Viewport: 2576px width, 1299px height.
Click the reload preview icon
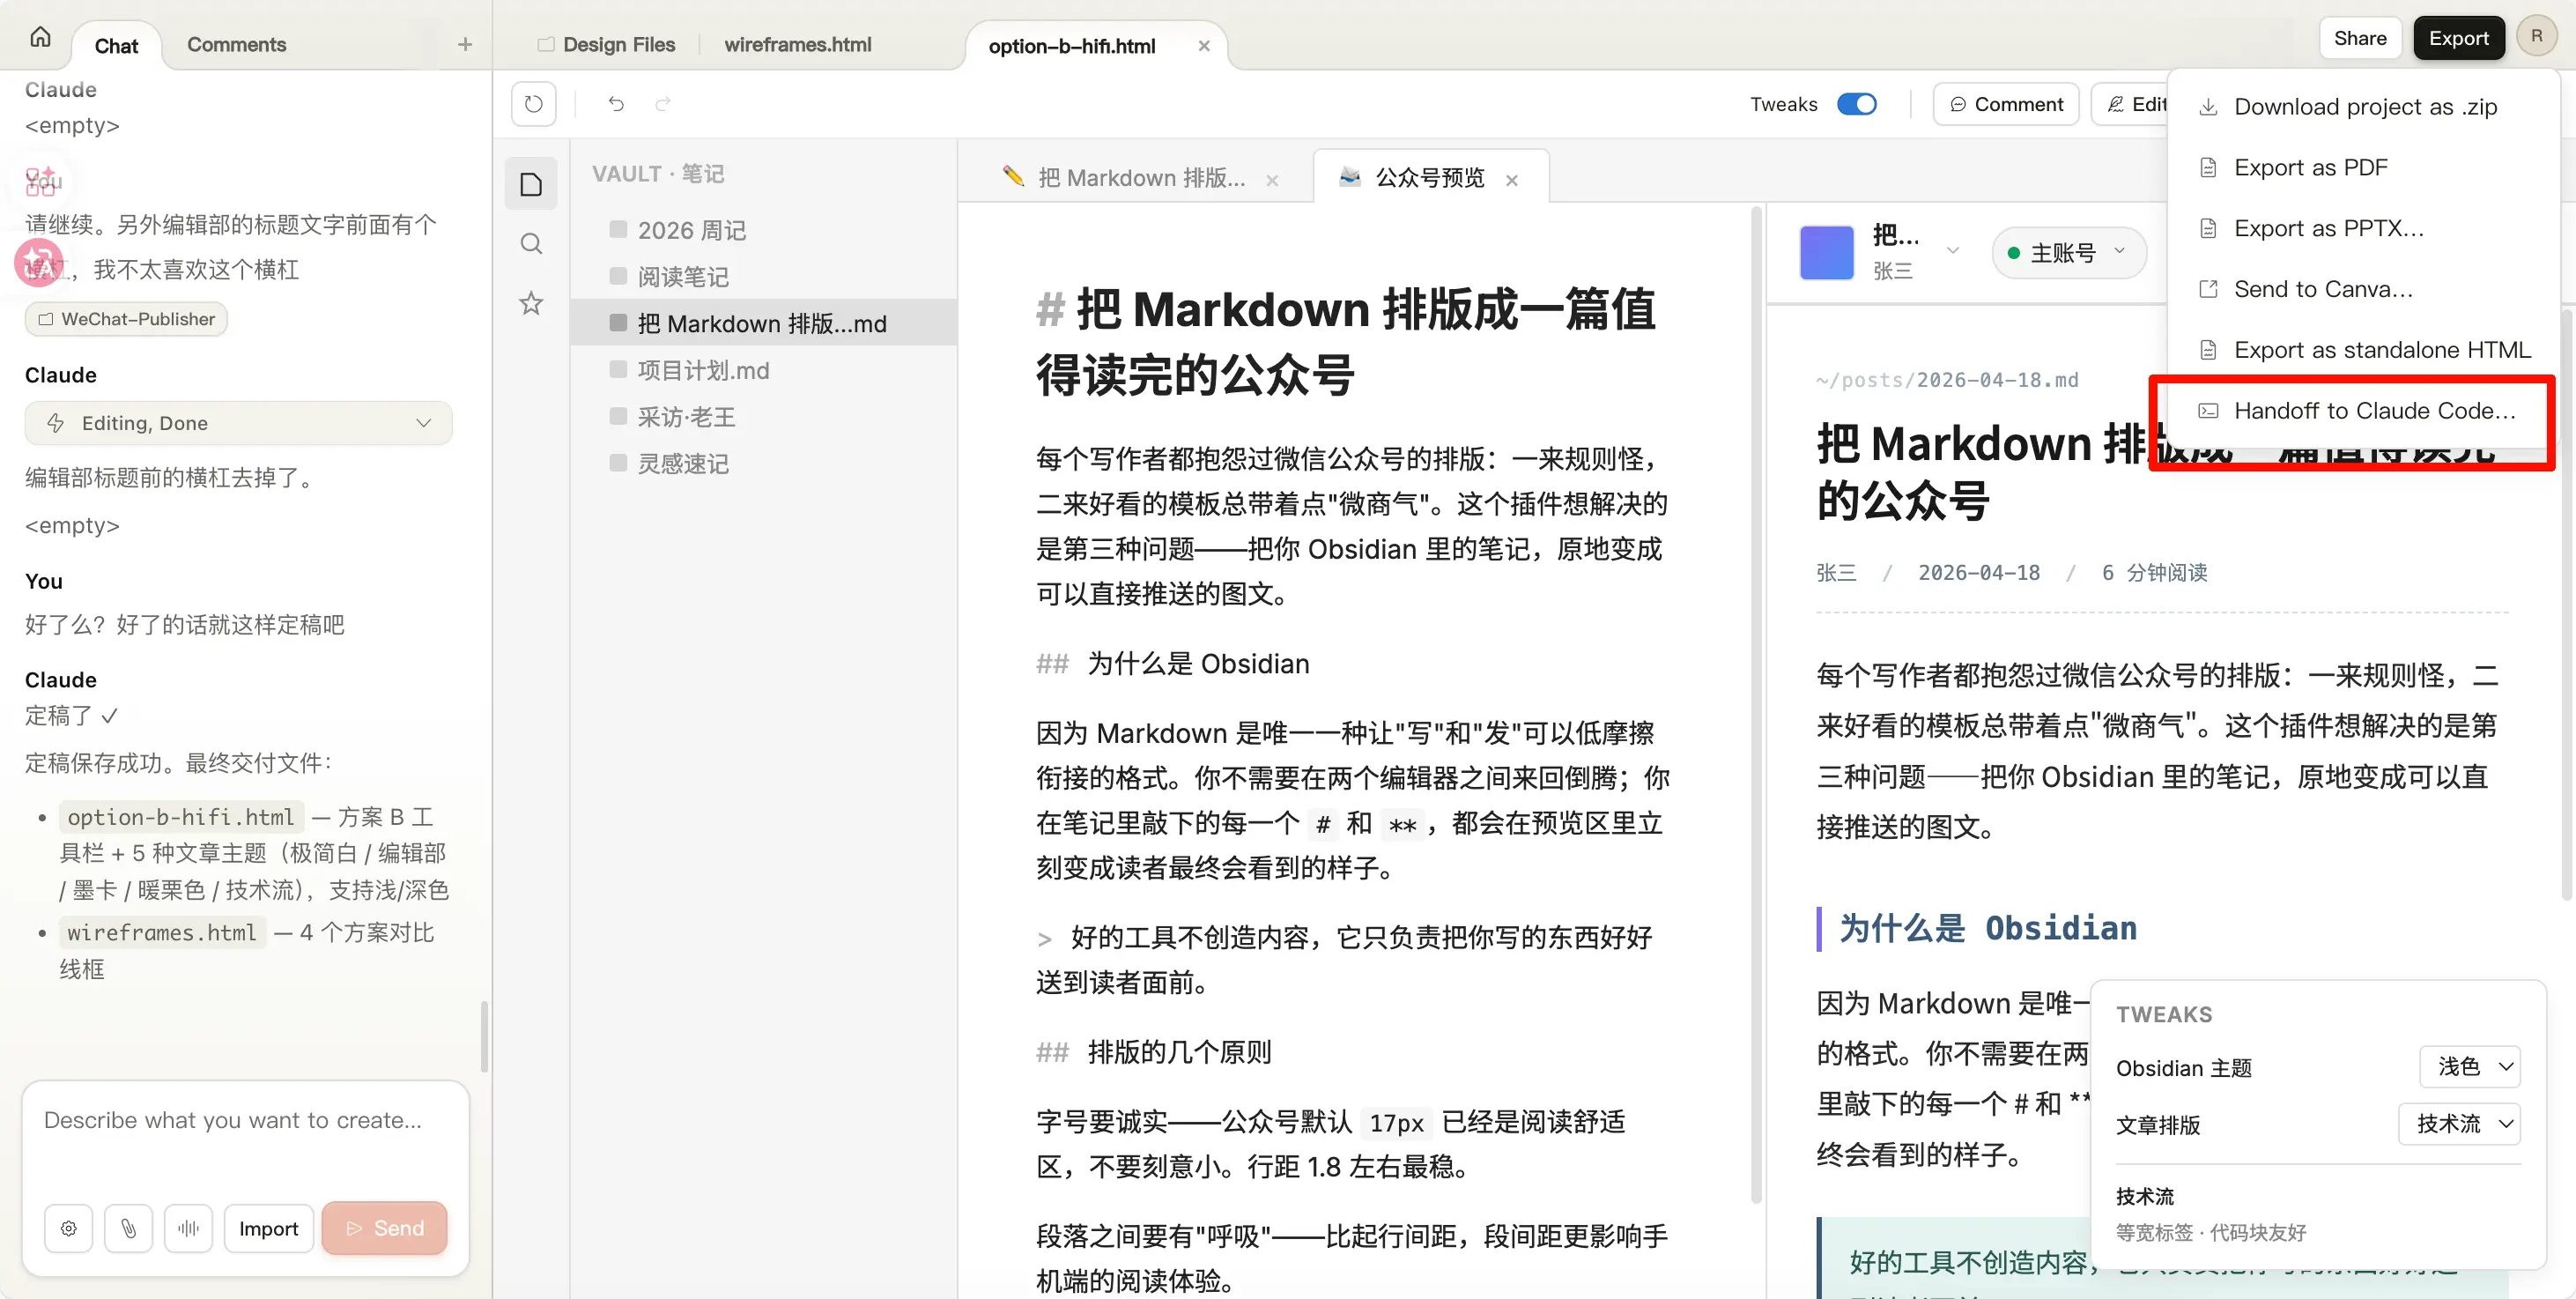[534, 104]
